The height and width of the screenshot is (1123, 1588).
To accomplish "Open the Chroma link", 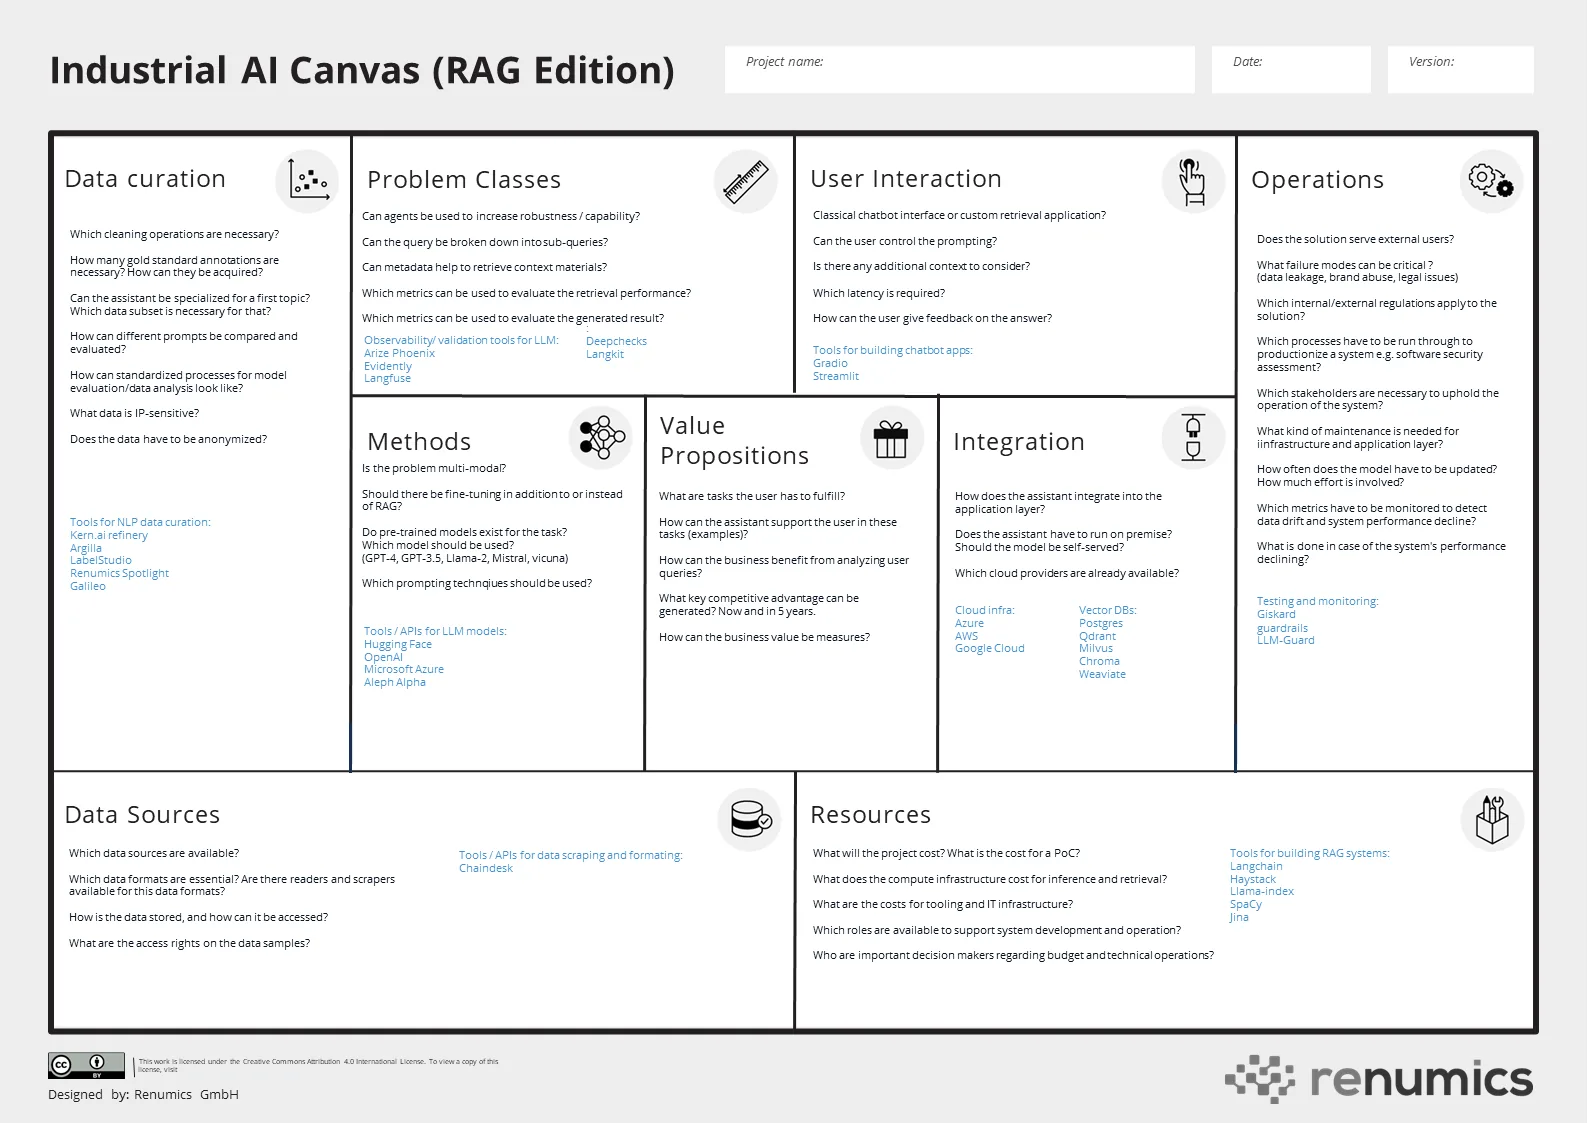I will pyautogui.click(x=1099, y=661).
